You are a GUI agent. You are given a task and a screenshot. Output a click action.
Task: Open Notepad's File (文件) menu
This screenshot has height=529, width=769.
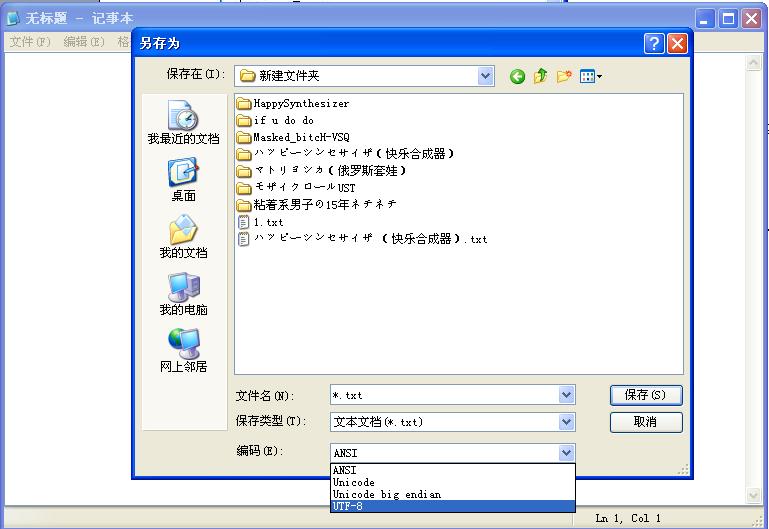30,42
